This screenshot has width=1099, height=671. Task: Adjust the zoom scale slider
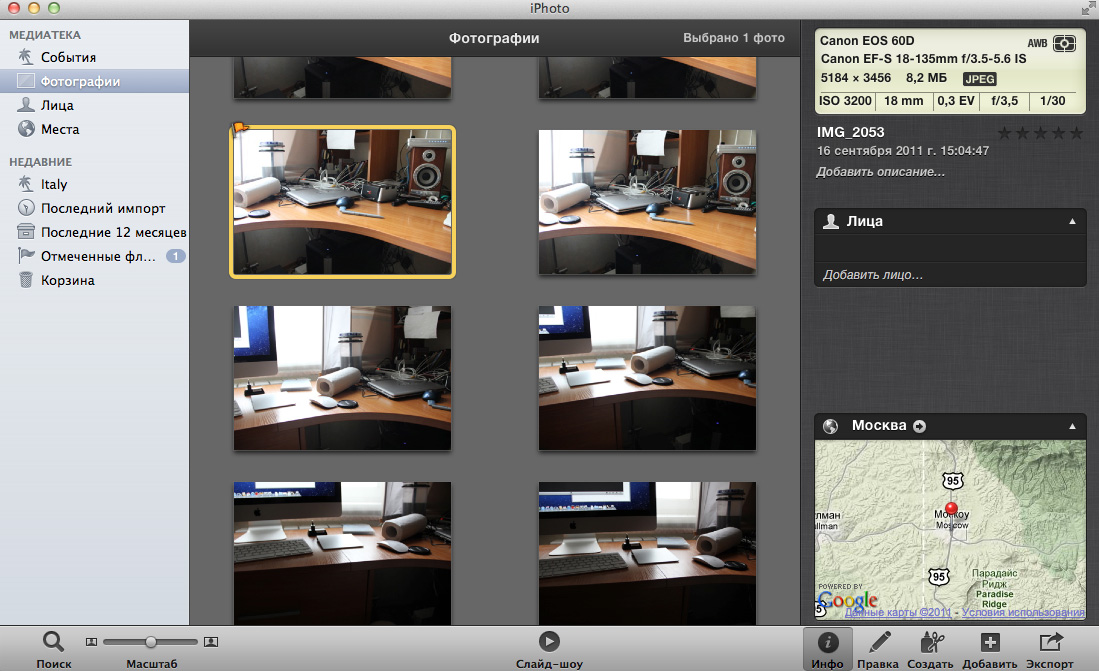151,641
